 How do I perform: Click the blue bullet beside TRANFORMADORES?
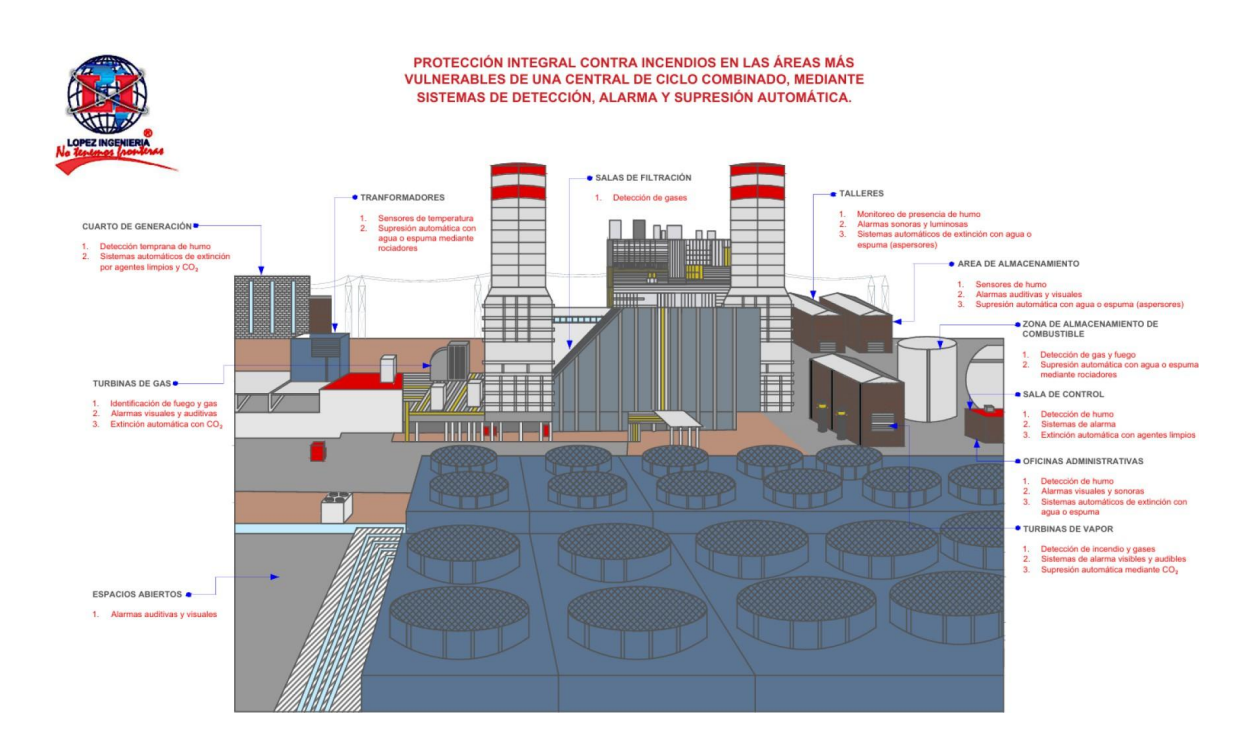click(354, 198)
